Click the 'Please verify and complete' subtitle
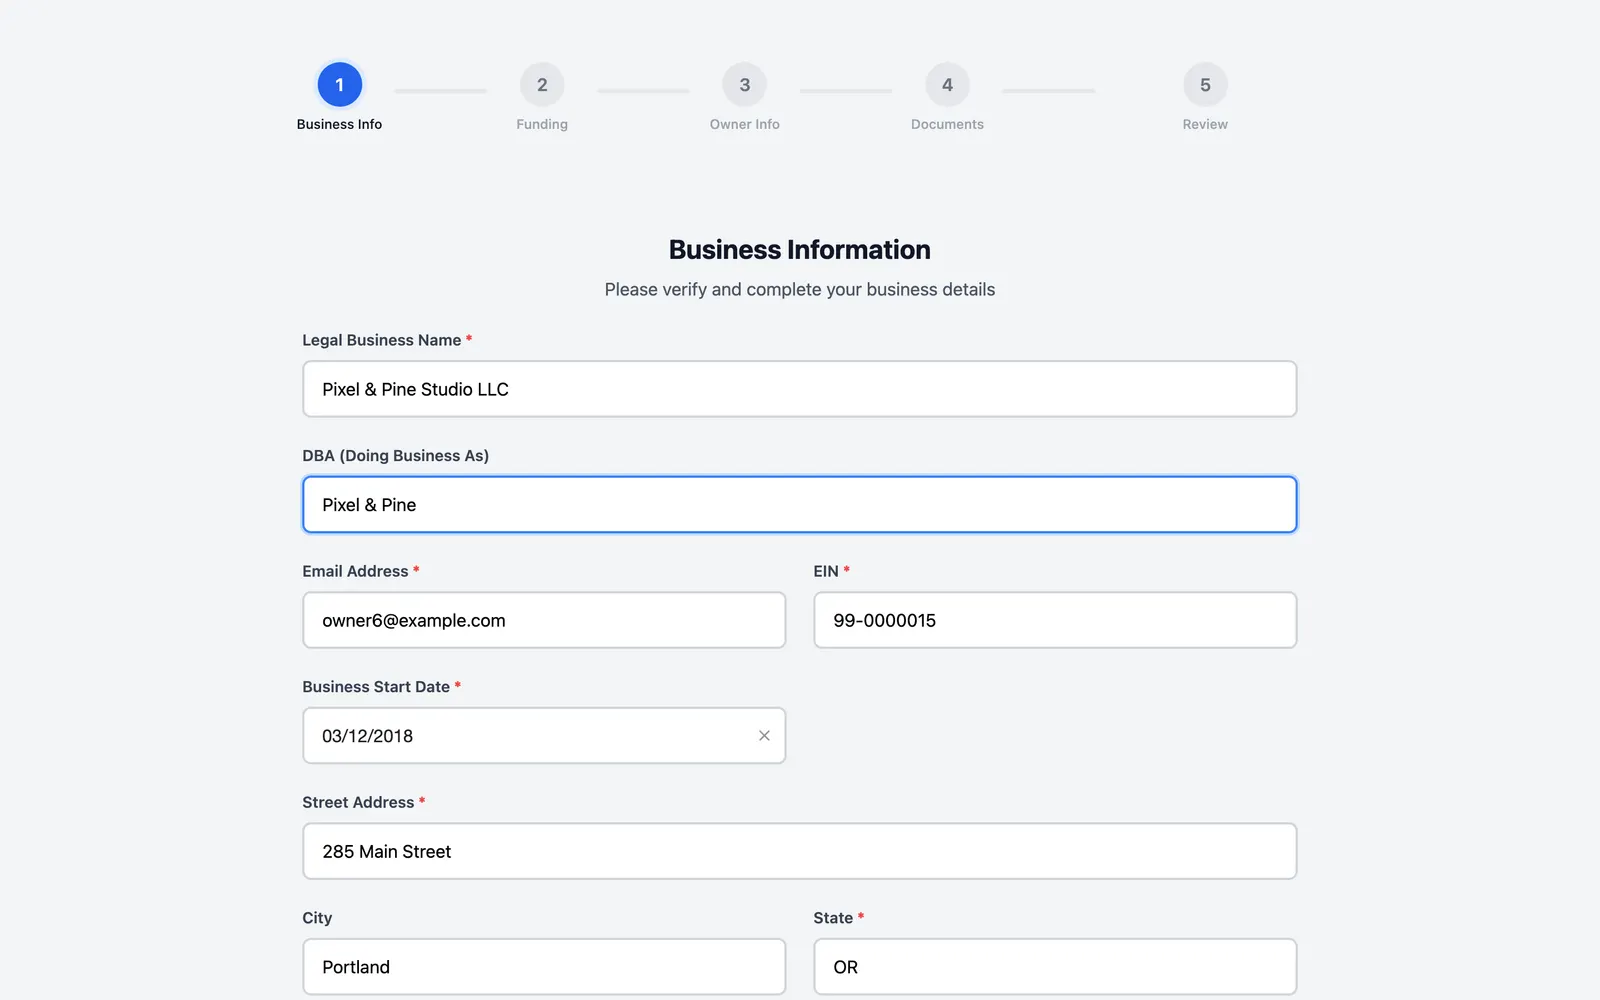1600x1000 pixels. [x=800, y=290]
